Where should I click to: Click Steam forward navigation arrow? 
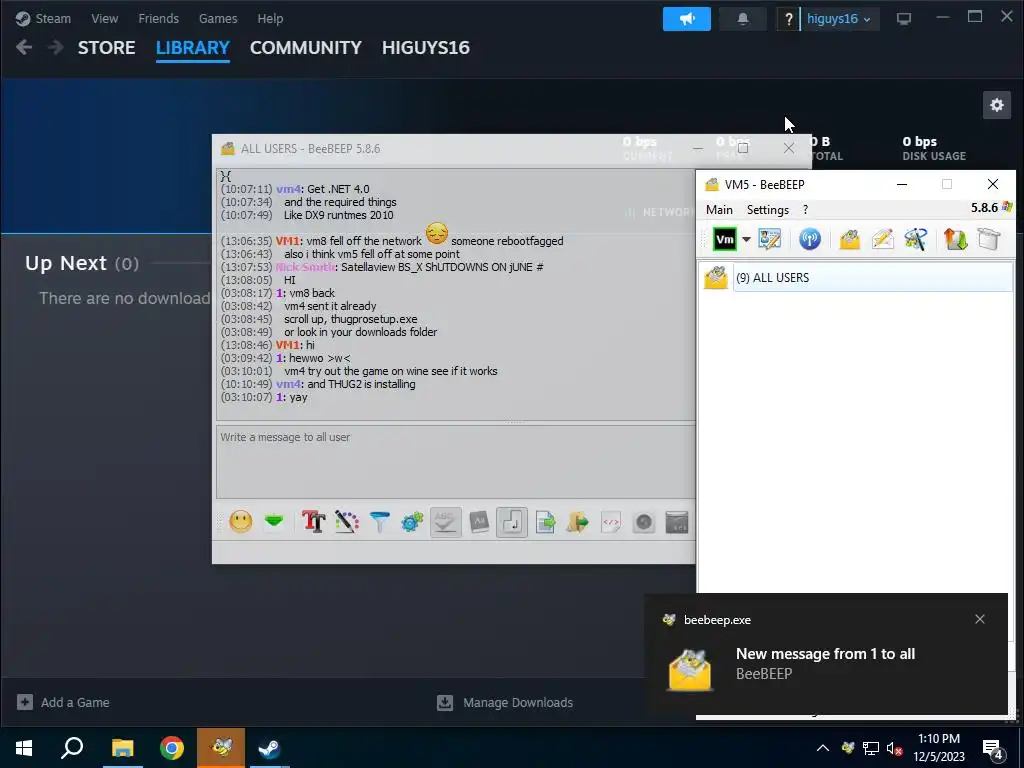pyautogui.click(x=56, y=47)
